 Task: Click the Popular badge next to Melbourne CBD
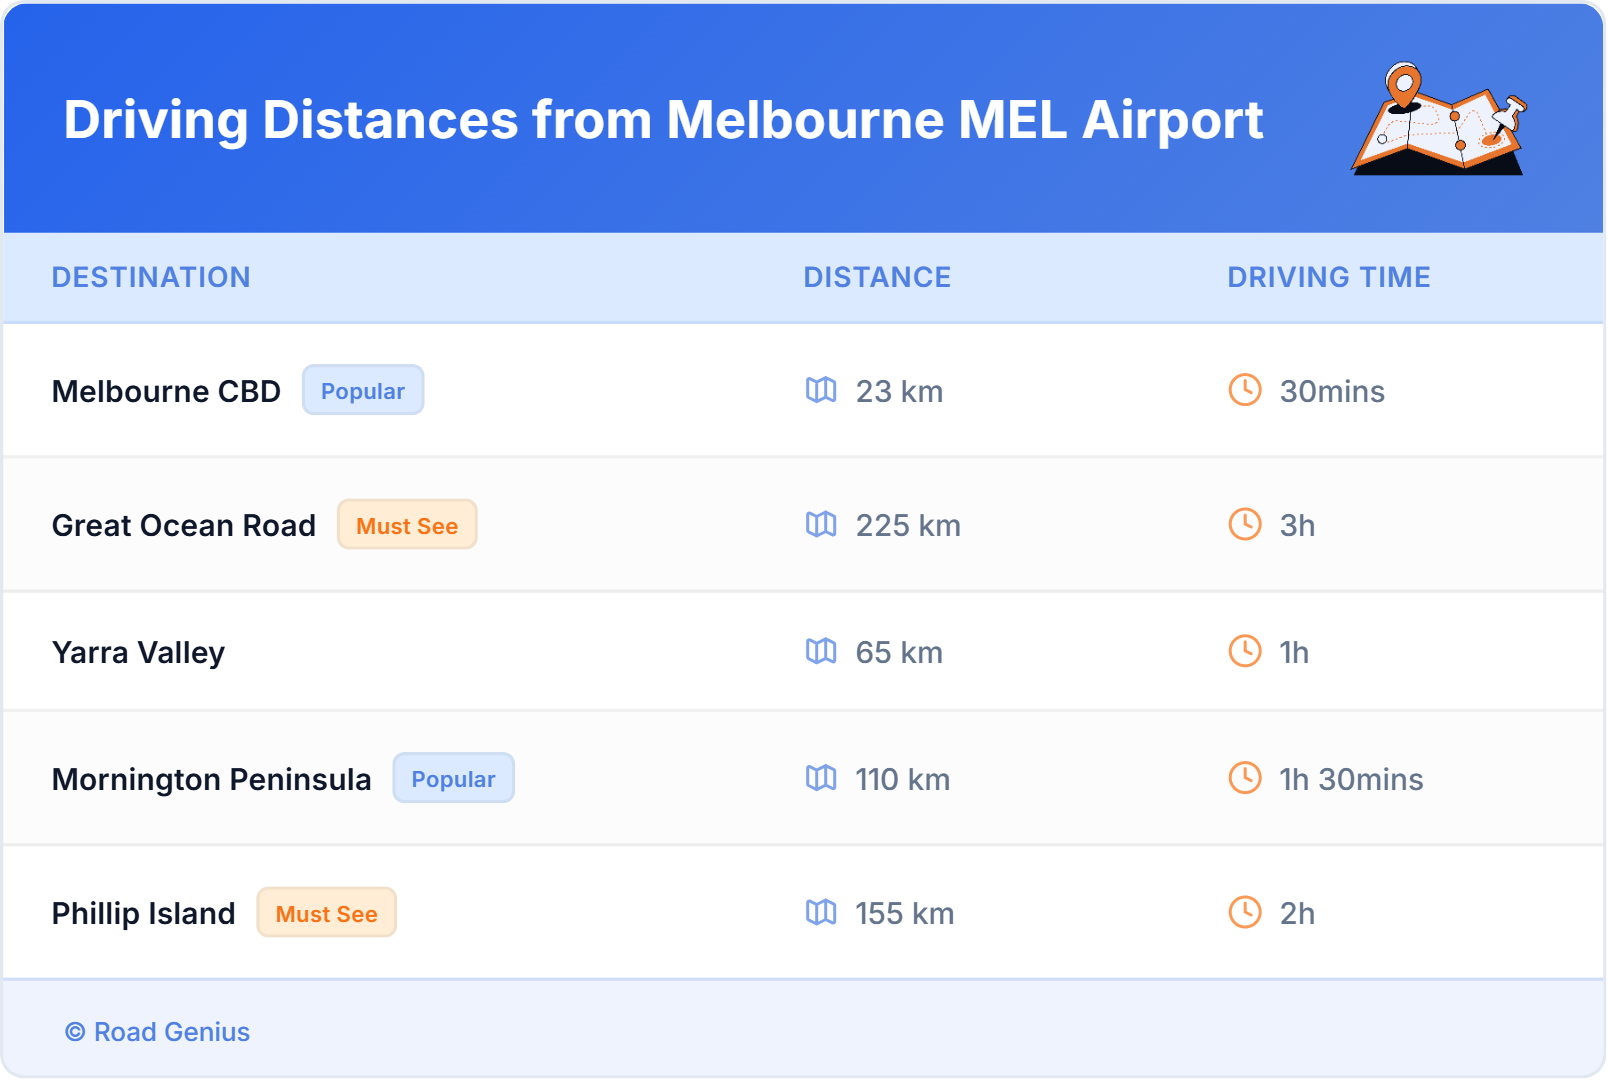click(363, 390)
